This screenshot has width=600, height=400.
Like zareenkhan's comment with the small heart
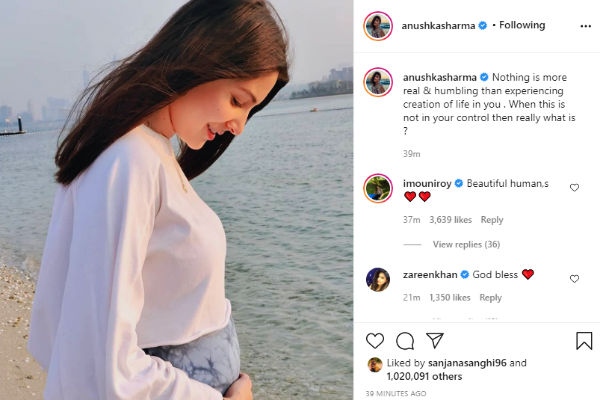pyautogui.click(x=574, y=279)
